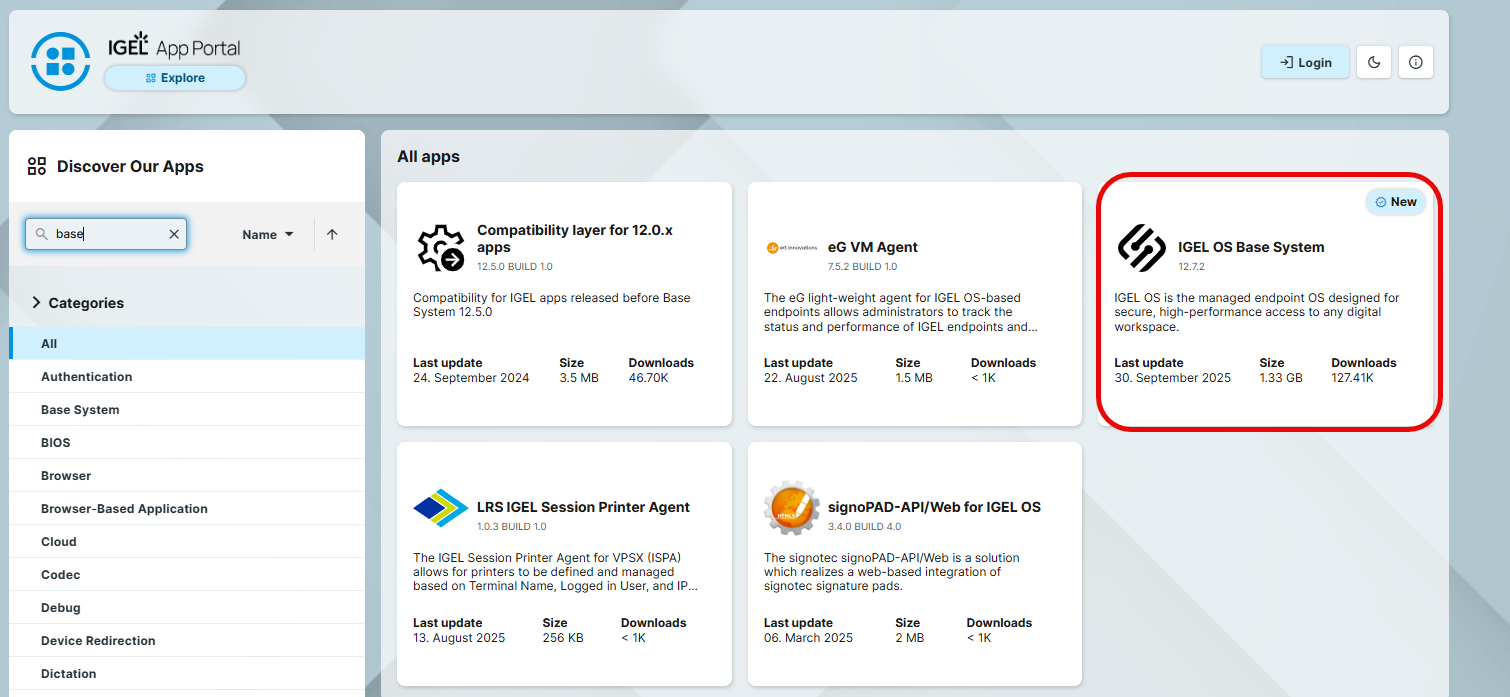1510x697 pixels.
Task: Click the Compatibility layer gear icon
Action: pyautogui.click(x=440, y=248)
